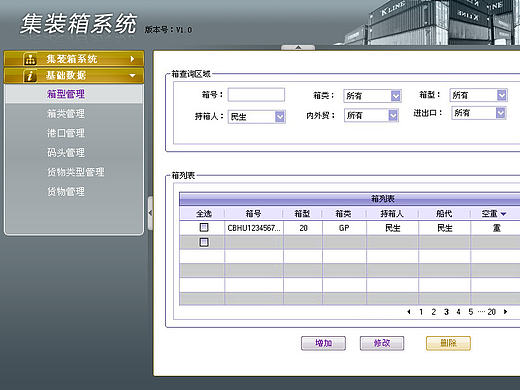Screen dimensions: 520x390
Task: Click the 集装箱系统 org-chart icon
Action: click(x=30, y=59)
